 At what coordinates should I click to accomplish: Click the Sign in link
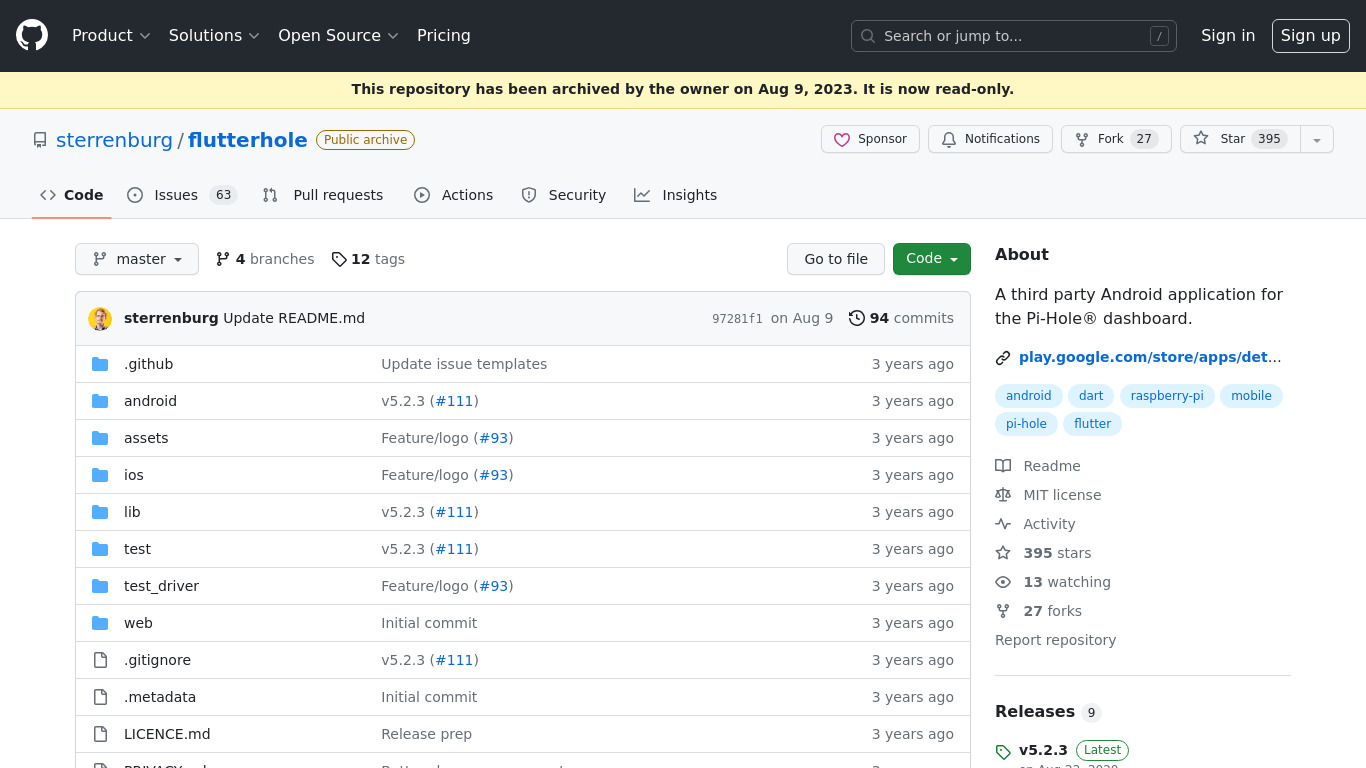tap(1228, 35)
